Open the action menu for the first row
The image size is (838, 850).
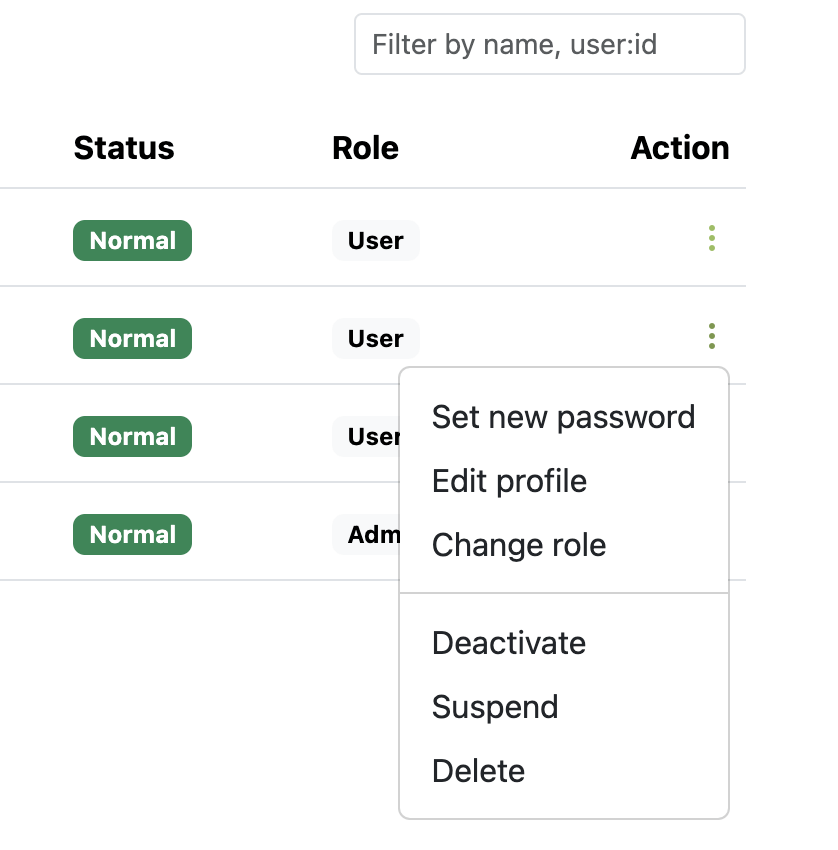click(711, 239)
